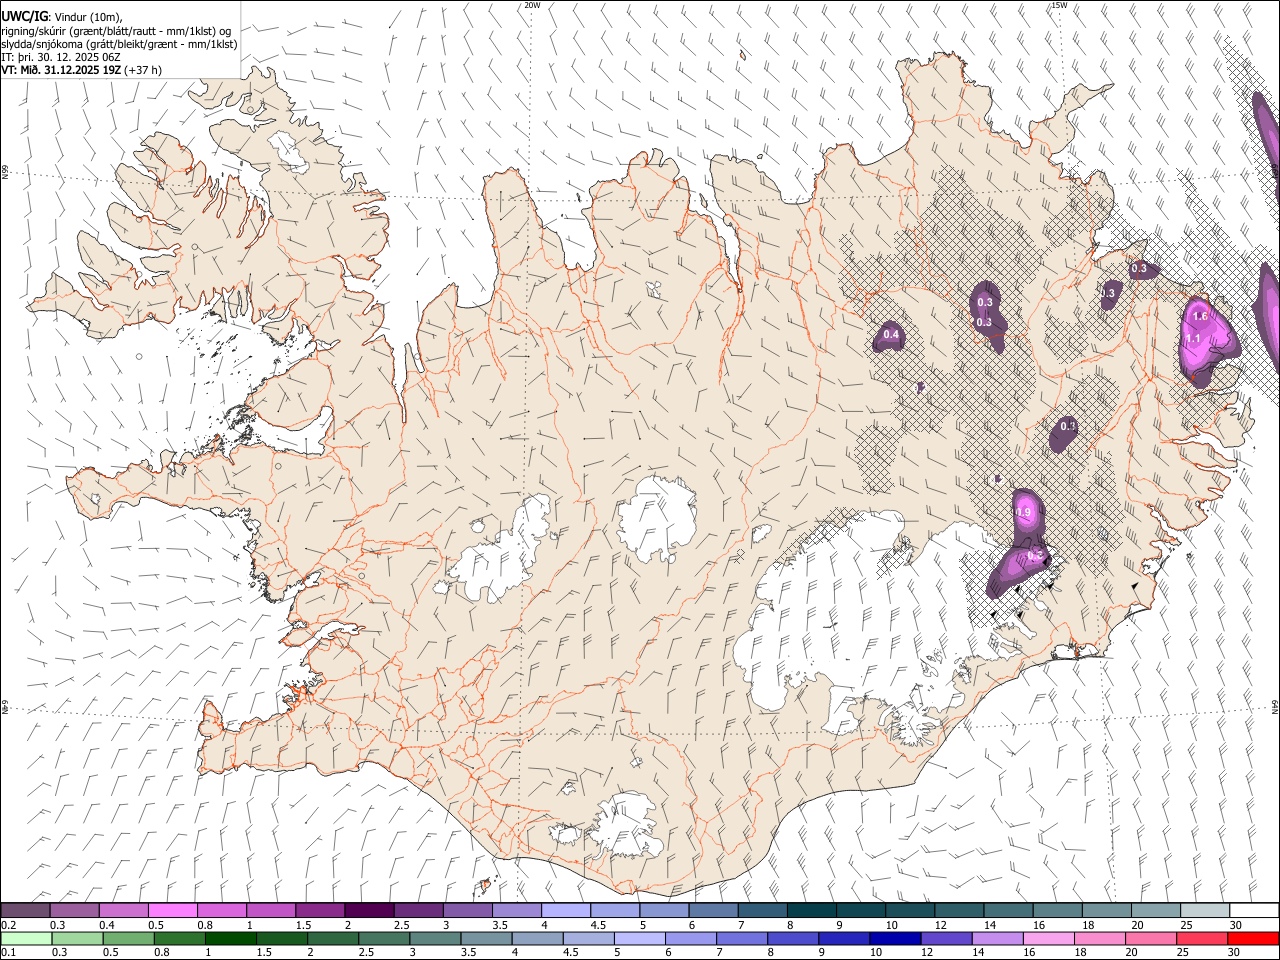Click the bright pink swatch between 0.5 and 0.8
1280x960 pixels.
click(x=172, y=911)
